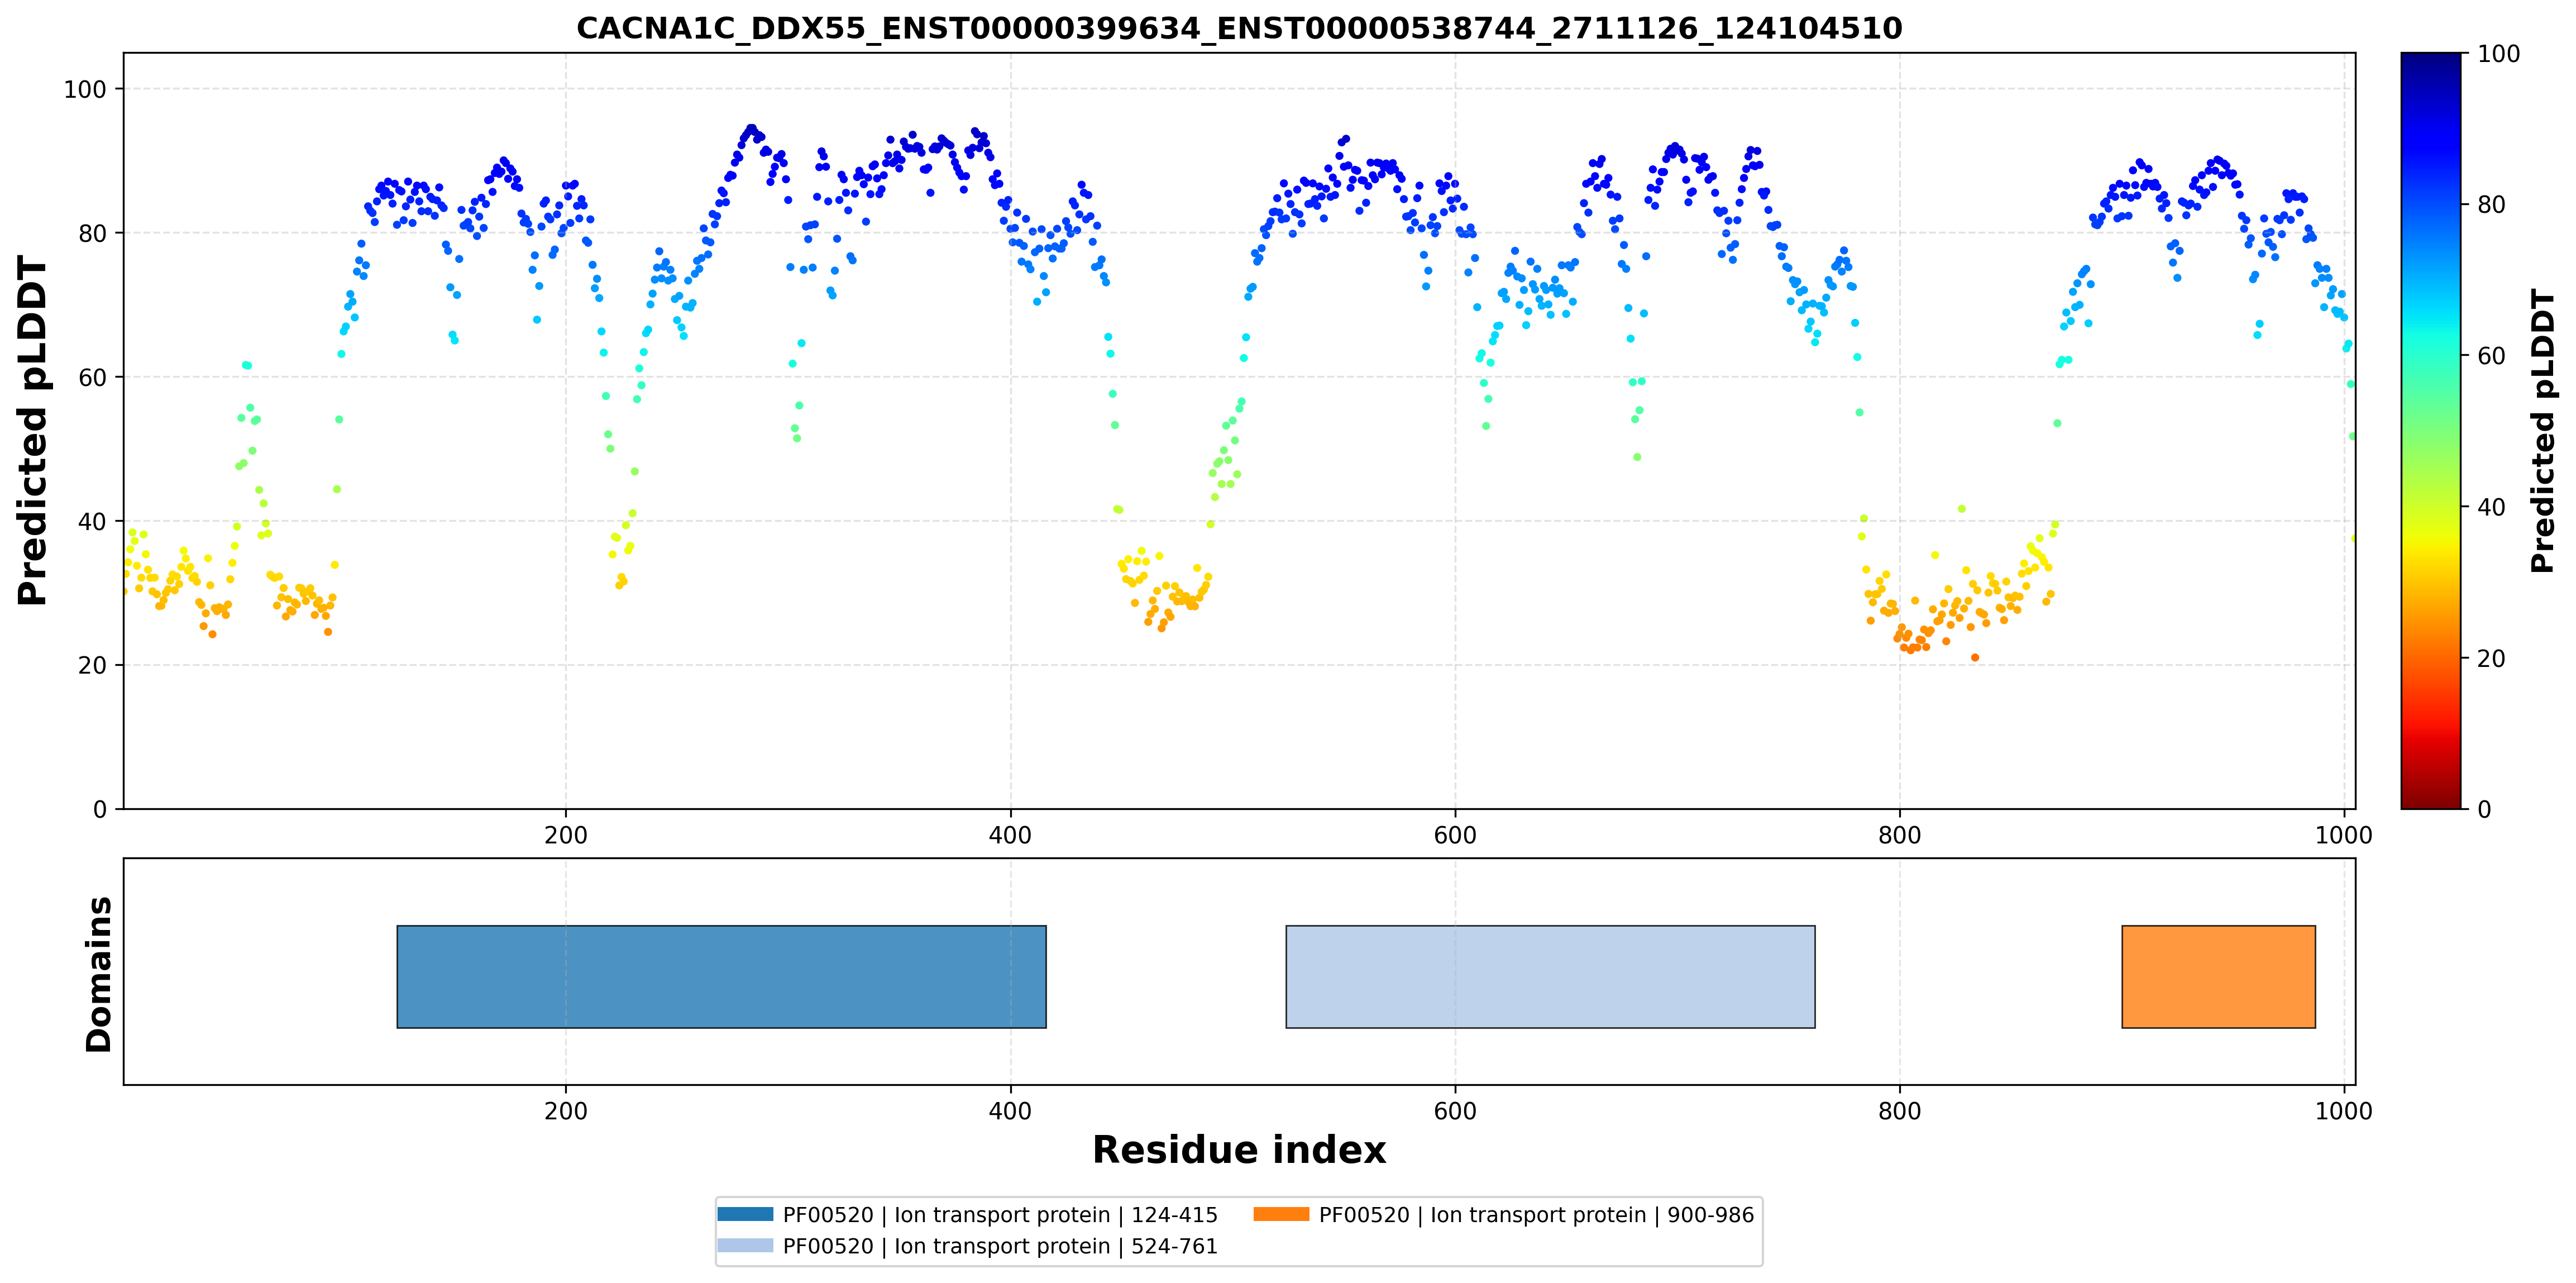Click the light blue legend swatch for 524-761
The height and width of the screenshot is (1283, 2576).
(745, 1245)
